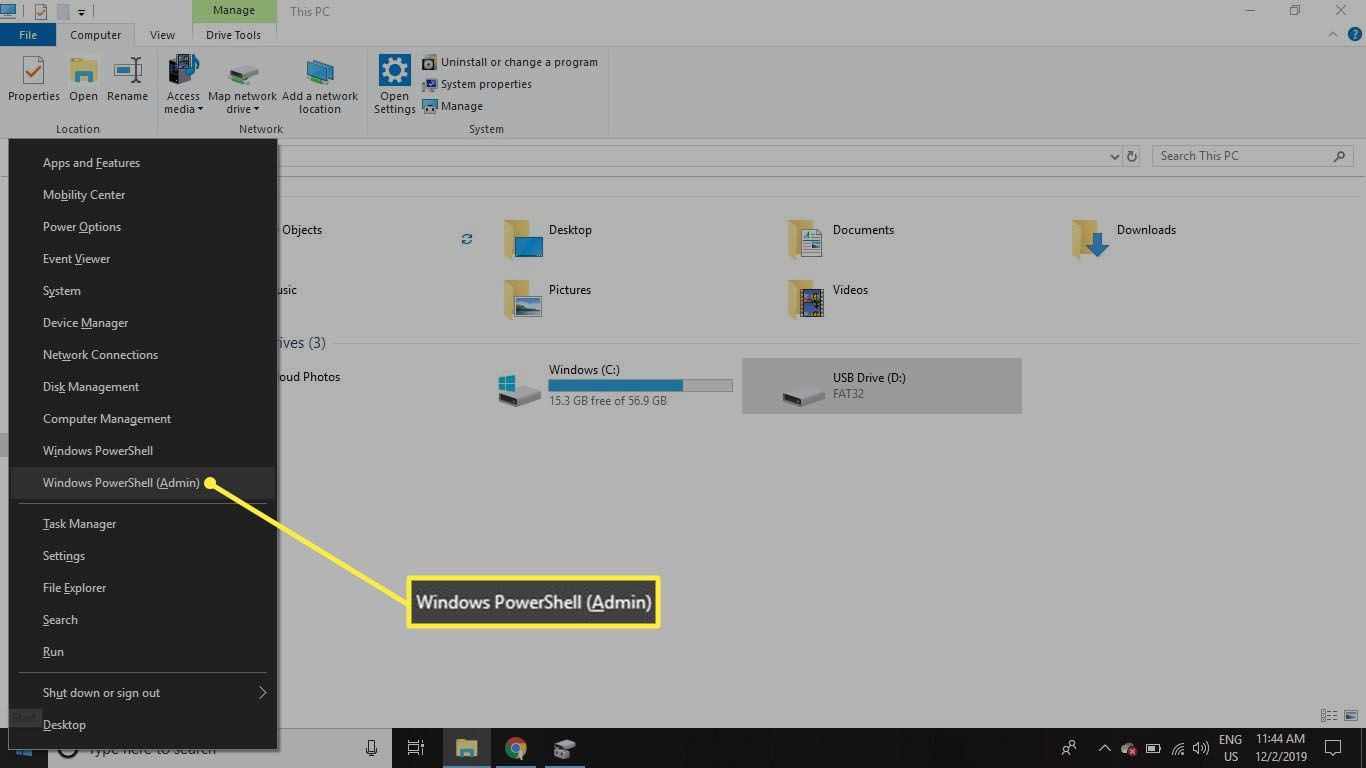Open the Action Center notifications icon
The height and width of the screenshot is (768, 1366).
1332,748
